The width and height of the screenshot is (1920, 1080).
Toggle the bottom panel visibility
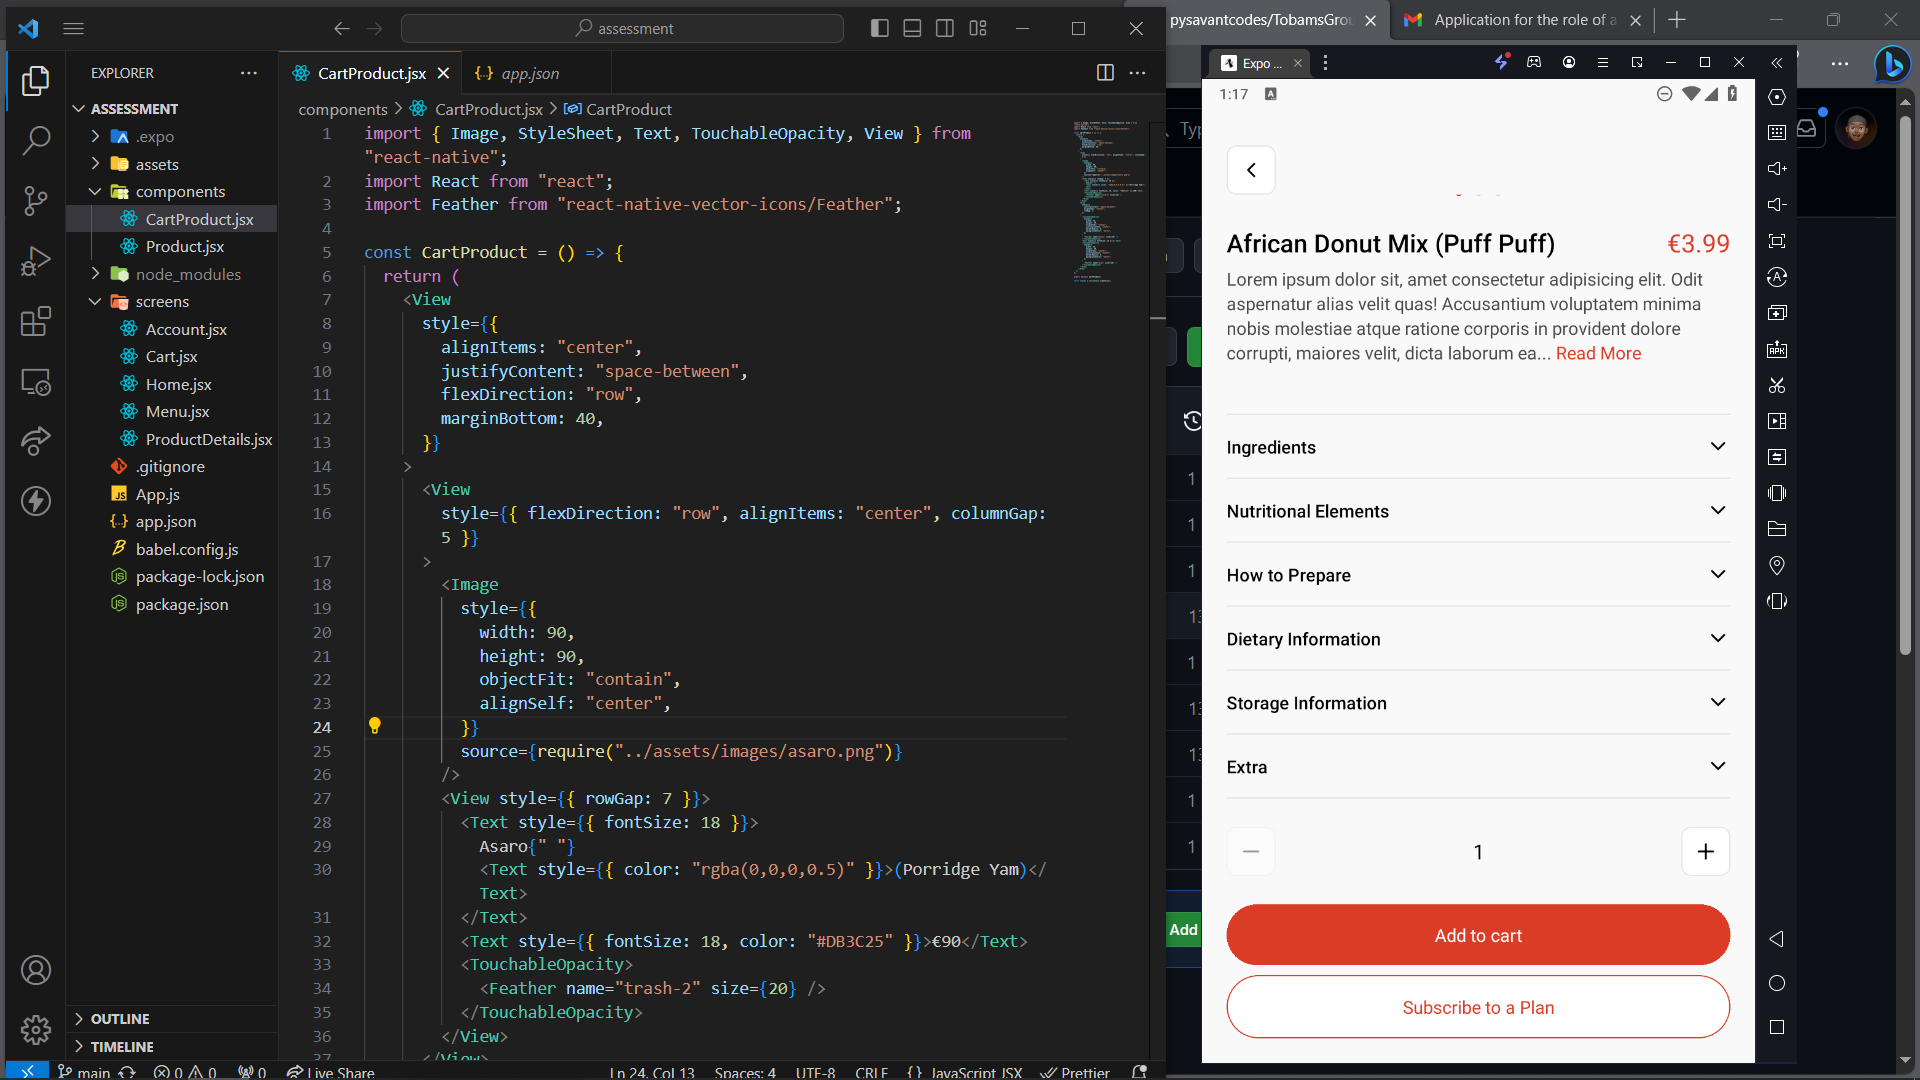click(x=911, y=28)
